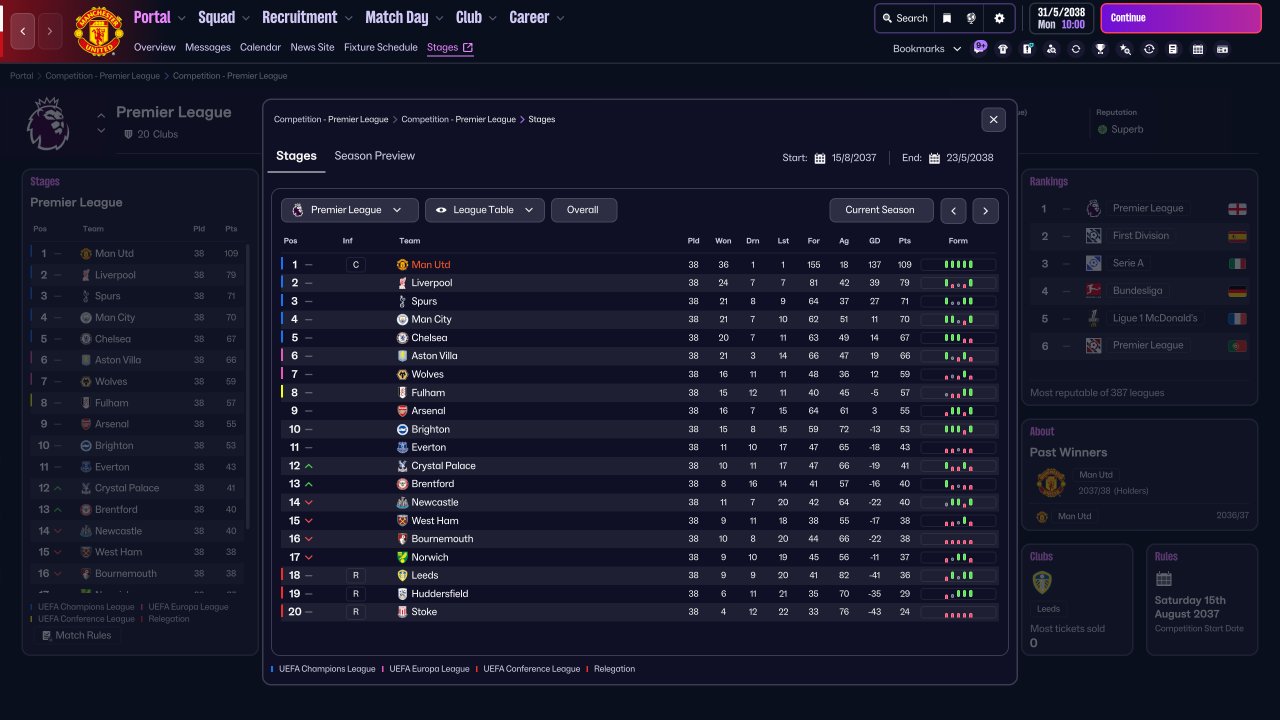Go to previous season with left arrow button
Image resolution: width=1280 pixels, height=720 pixels.
click(954, 210)
